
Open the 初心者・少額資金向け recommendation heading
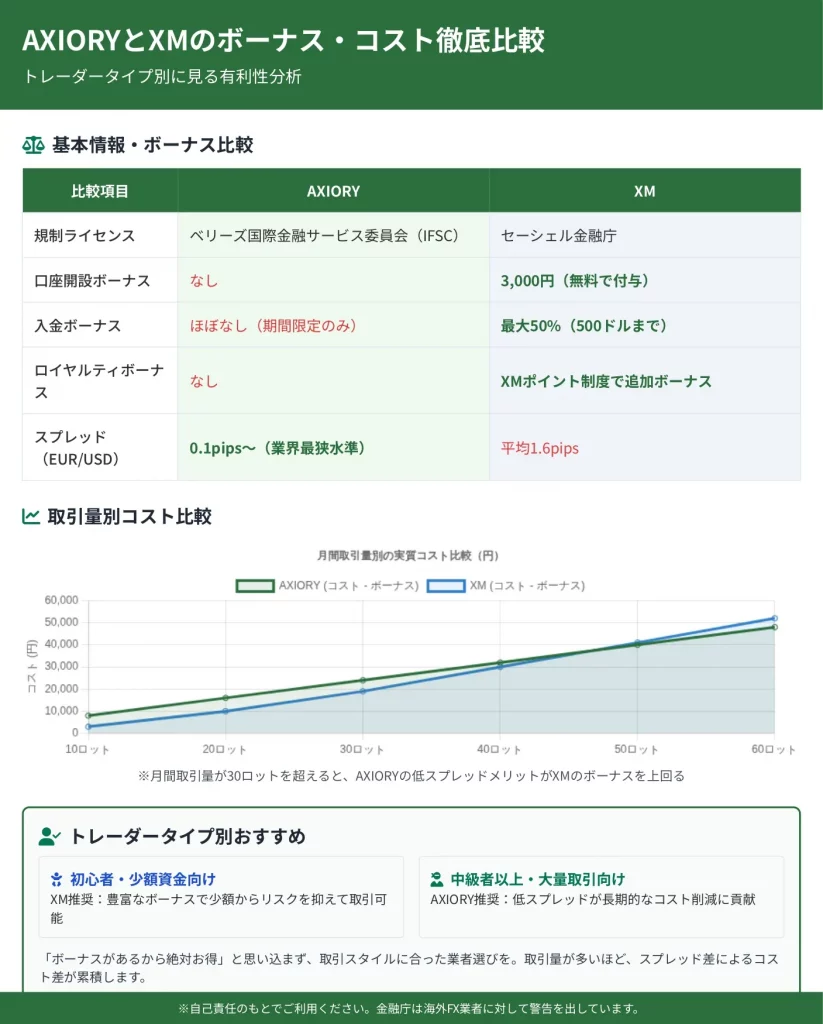[142, 880]
